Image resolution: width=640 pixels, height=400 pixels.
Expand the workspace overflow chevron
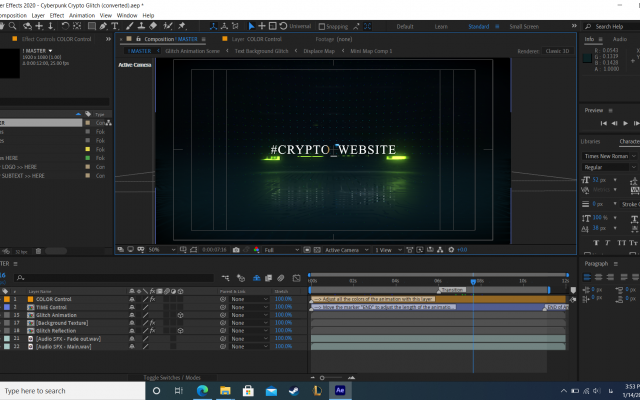(574, 26)
